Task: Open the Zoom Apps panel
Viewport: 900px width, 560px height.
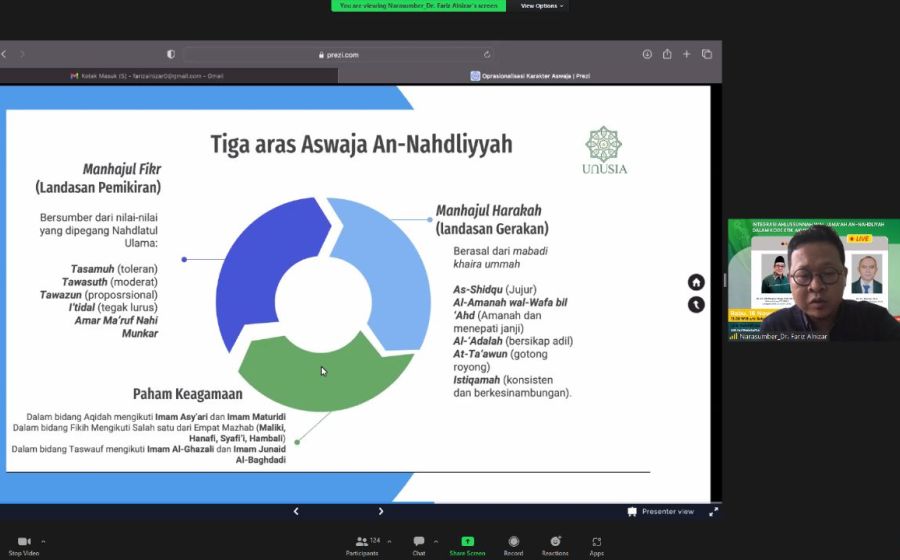Action: click(x=596, y=541)
